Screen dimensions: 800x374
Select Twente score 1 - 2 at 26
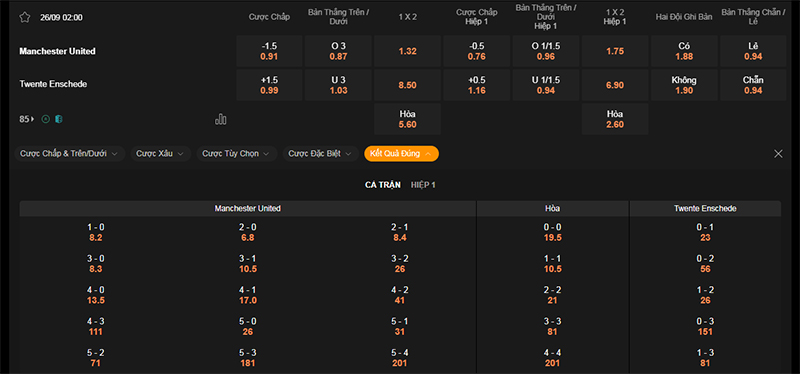coord(705,295)
